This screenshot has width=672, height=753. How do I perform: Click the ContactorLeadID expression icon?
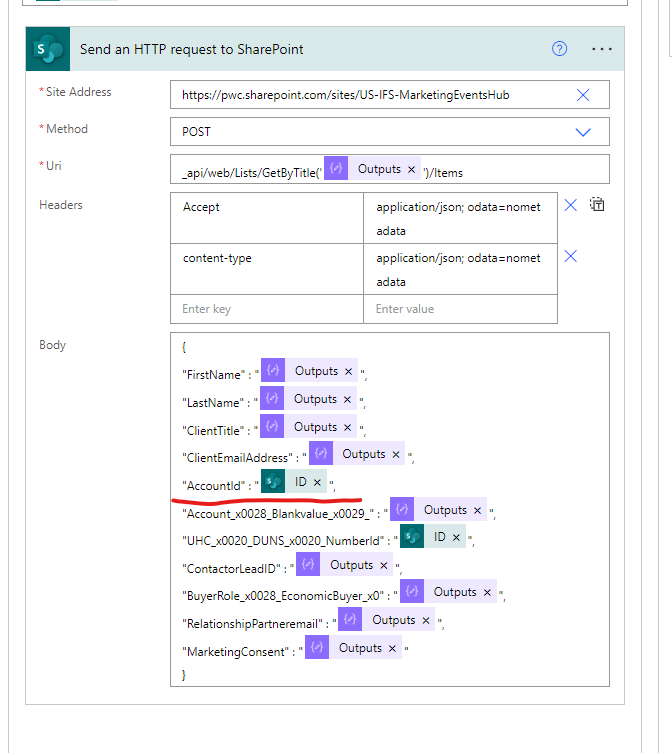click(x=308, y=564)
